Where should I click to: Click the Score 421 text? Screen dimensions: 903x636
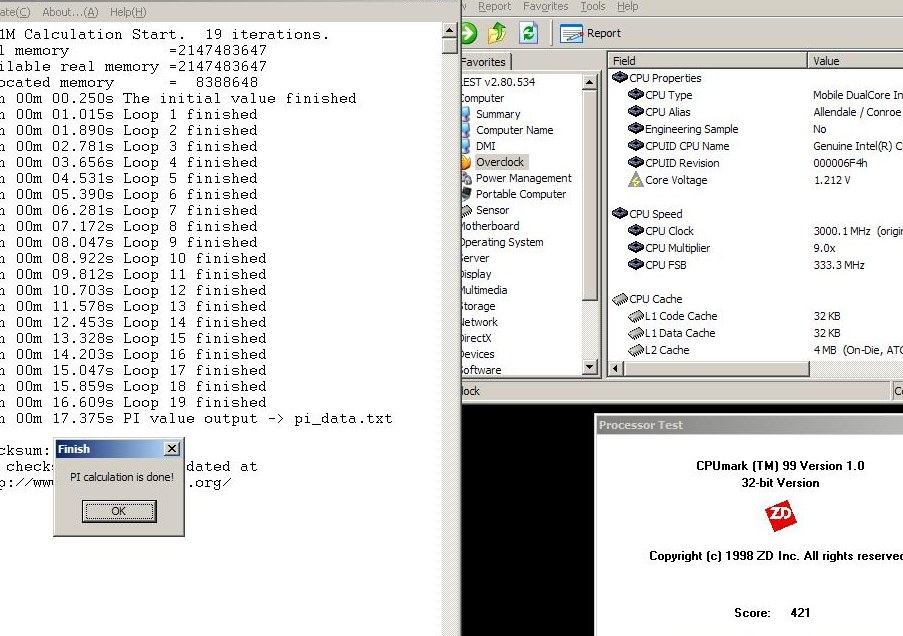(x=772, y=612)
